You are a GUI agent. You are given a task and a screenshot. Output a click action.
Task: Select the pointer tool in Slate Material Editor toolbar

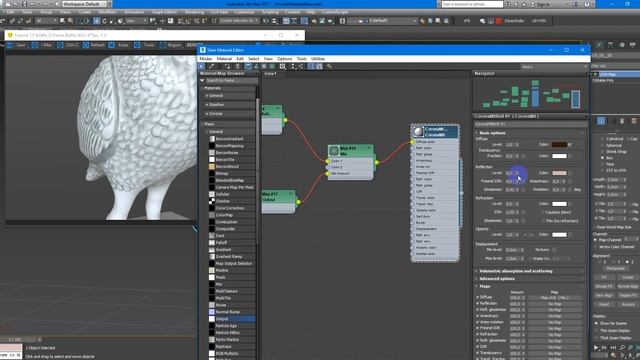click(x=202, y=66)
